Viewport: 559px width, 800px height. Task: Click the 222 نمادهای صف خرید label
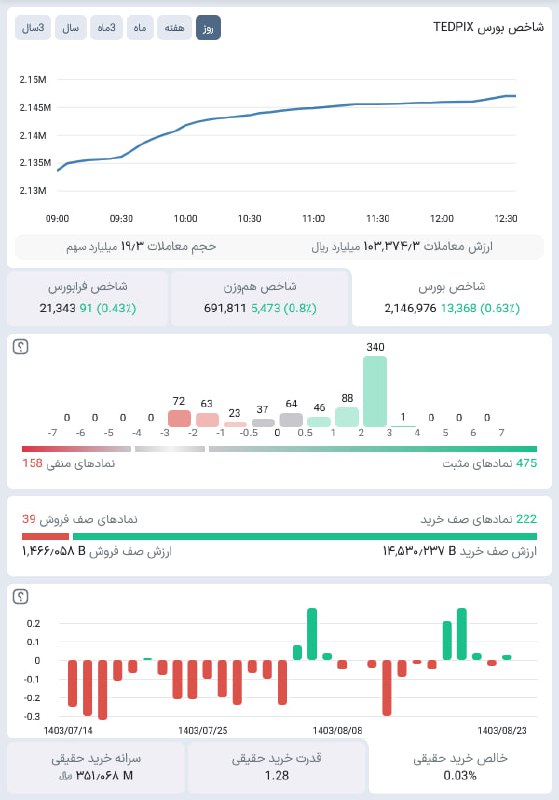coord(478,519)
